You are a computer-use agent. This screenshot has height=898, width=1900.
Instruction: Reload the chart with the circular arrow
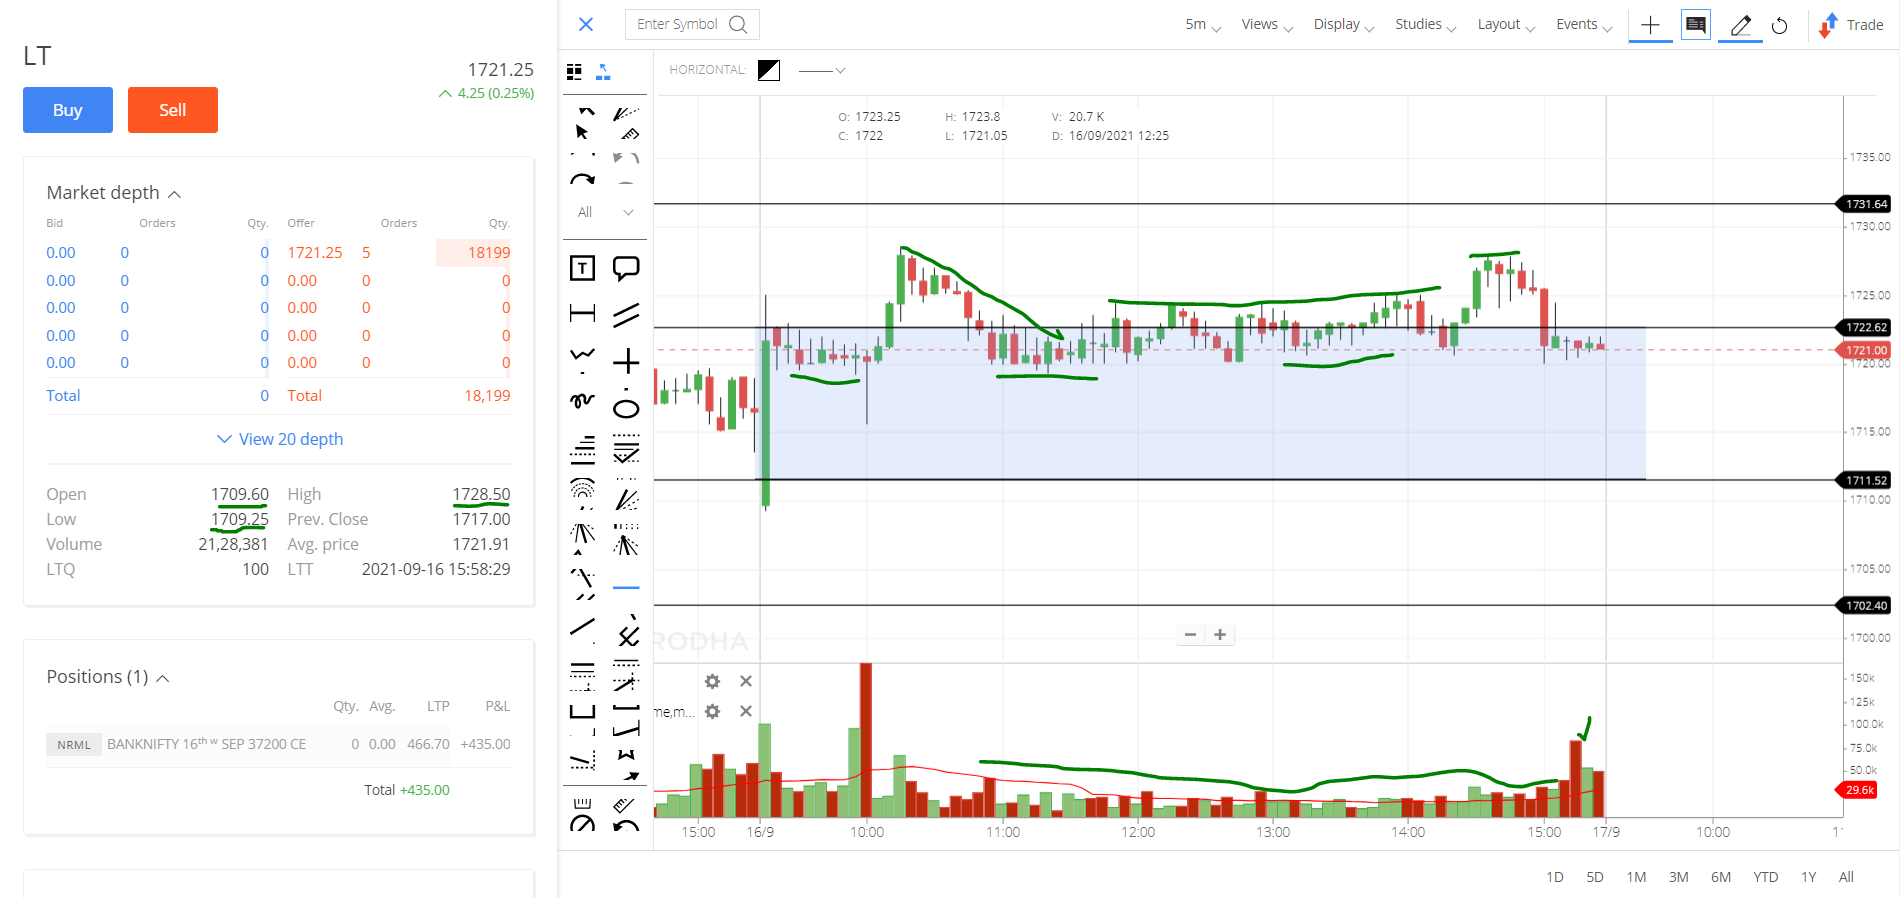pos(1780,26)
